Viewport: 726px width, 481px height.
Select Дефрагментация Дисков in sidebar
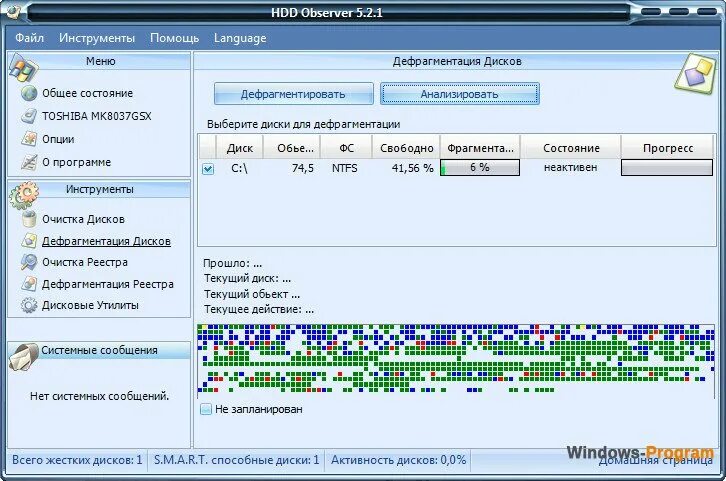pyautogui.click(x=106, y=241)
